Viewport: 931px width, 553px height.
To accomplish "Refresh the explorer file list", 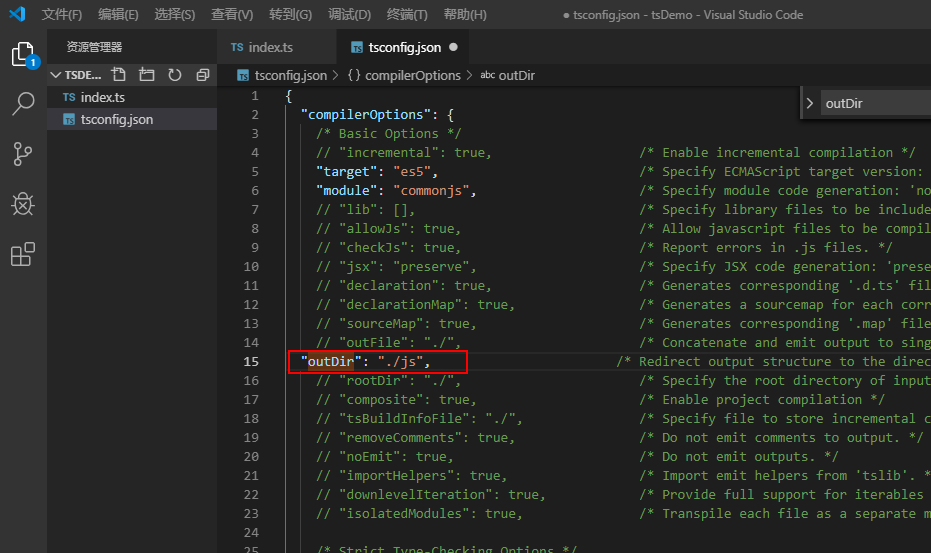I will [x=174, y=75].
